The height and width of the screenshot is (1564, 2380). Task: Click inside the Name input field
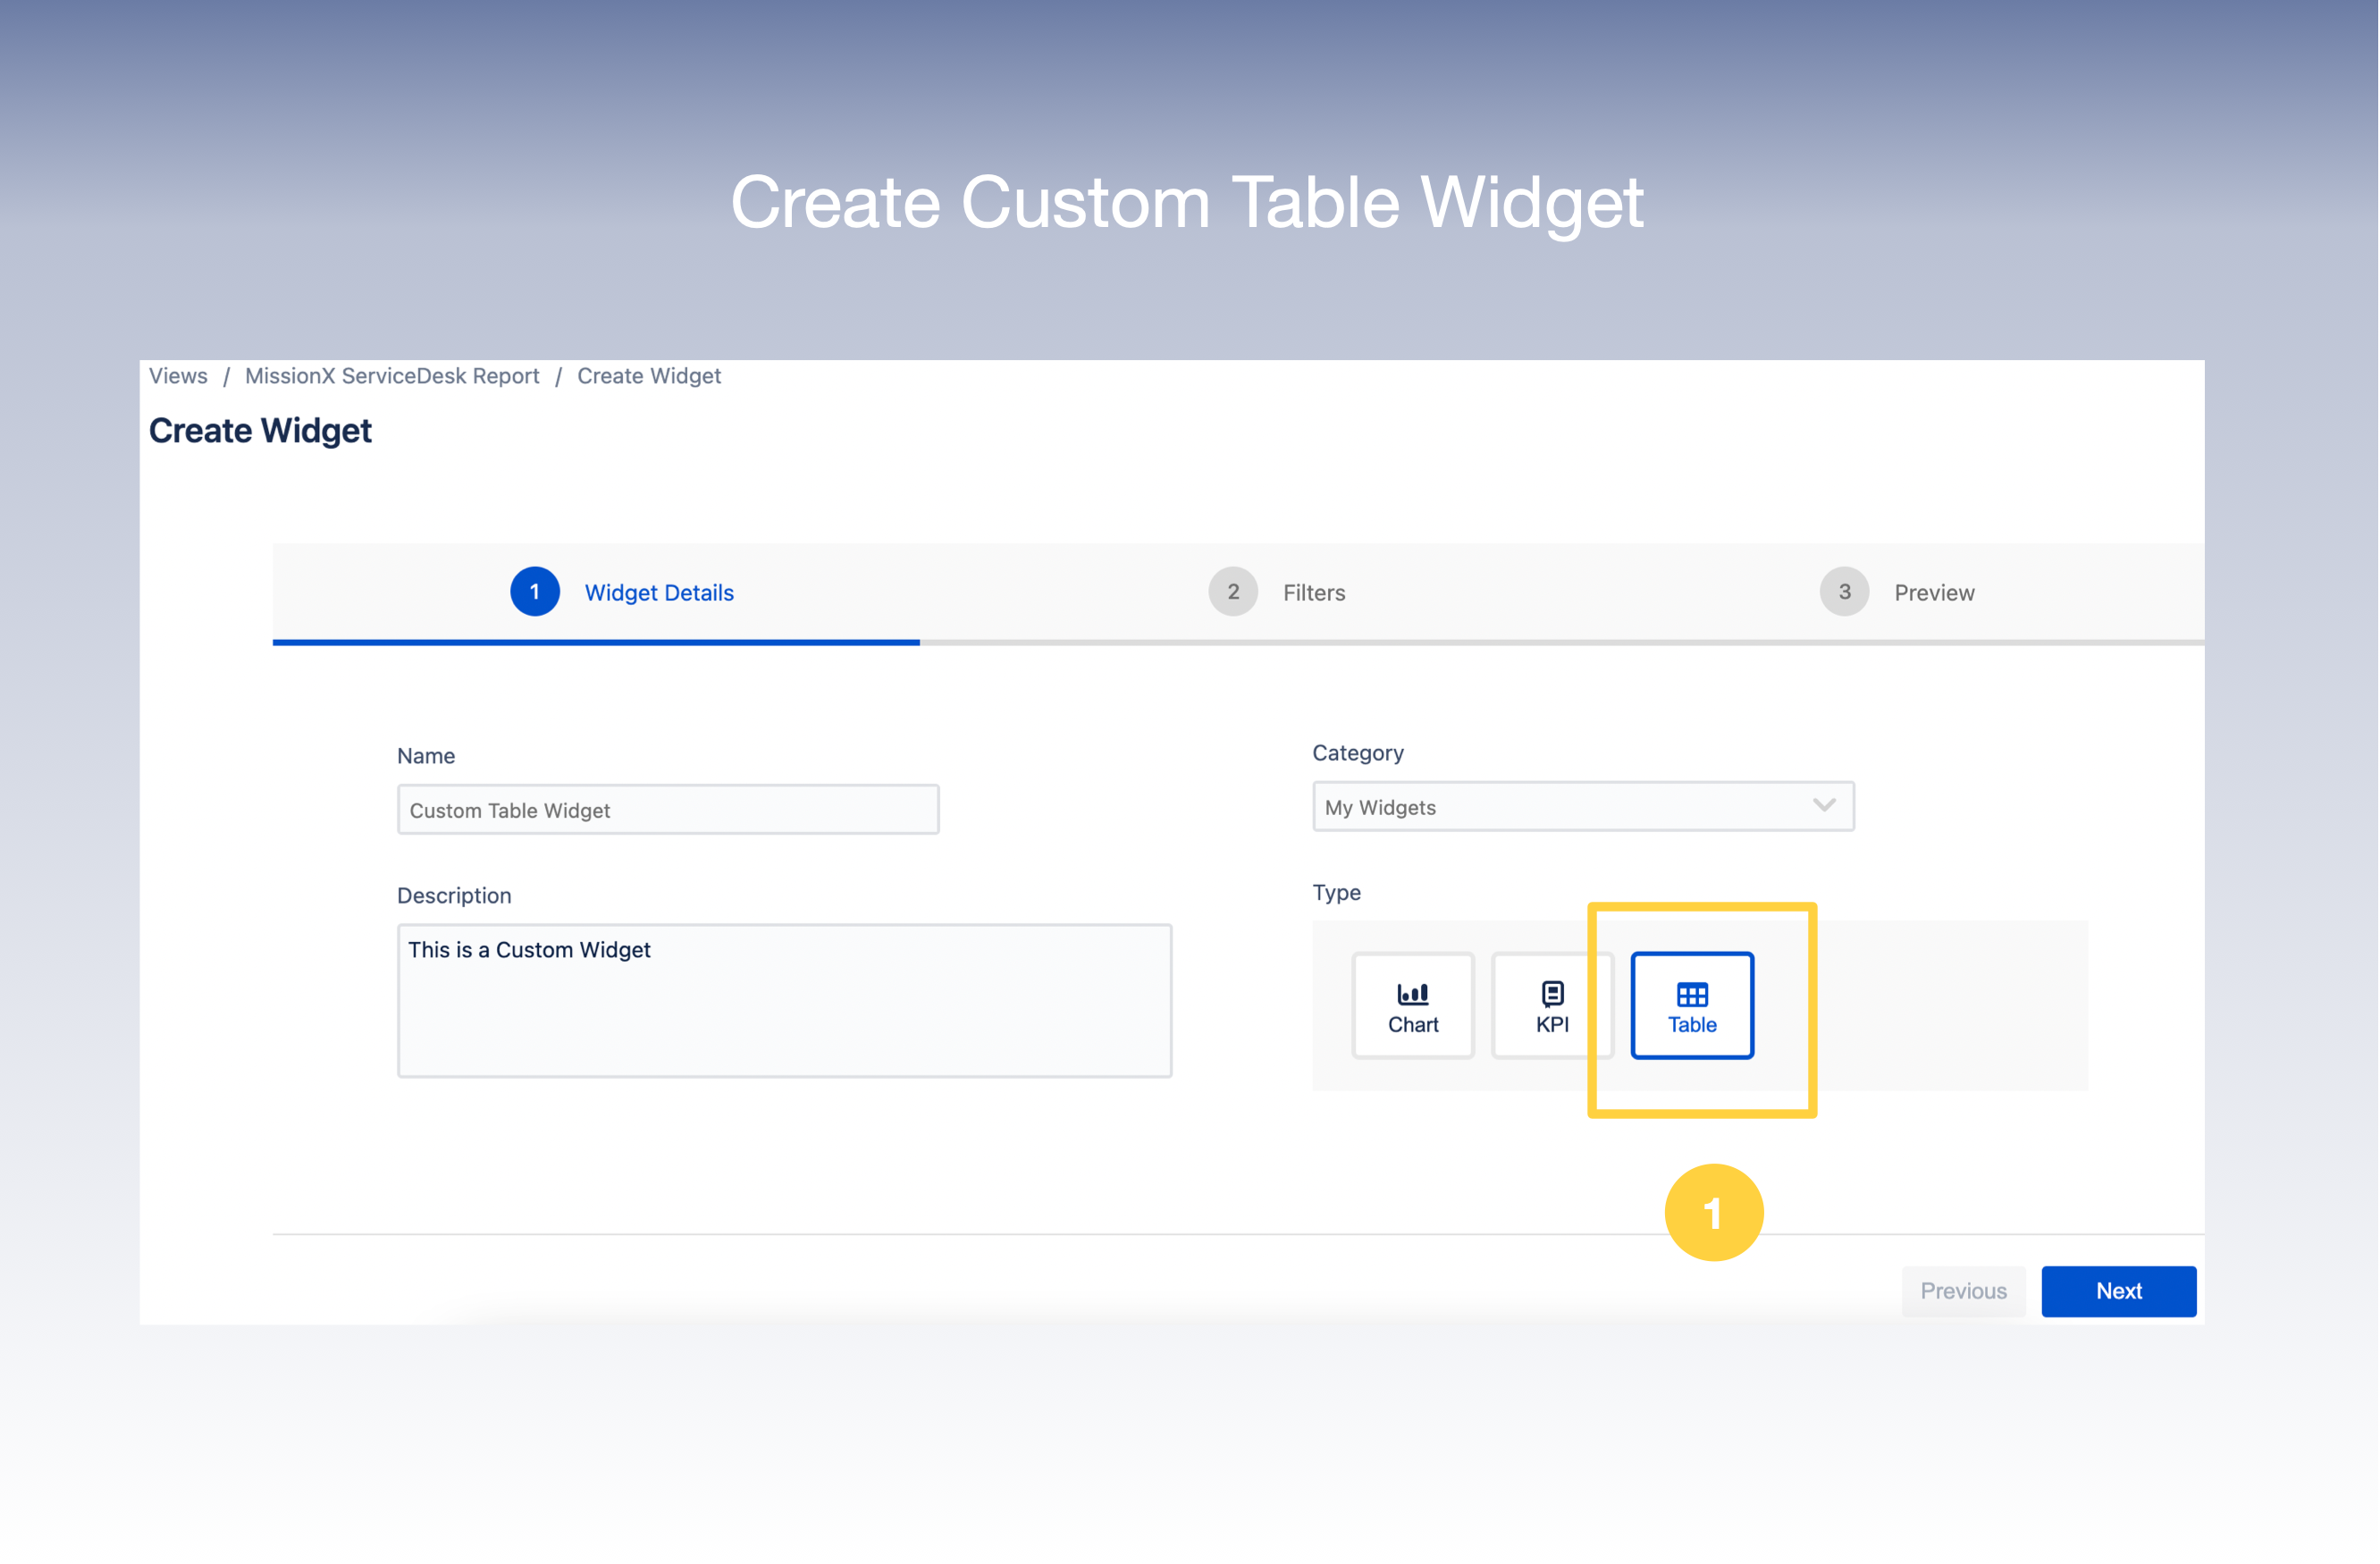click(667, 809)
